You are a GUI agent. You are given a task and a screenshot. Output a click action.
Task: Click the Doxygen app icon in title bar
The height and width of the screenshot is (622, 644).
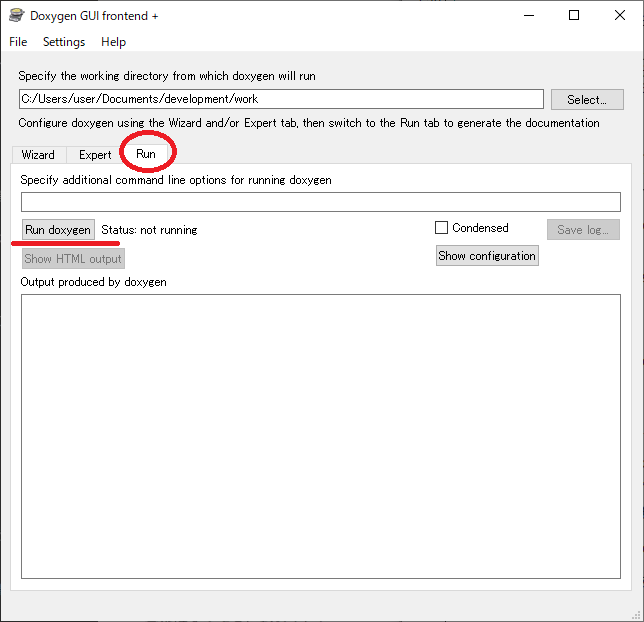[16, 16]
